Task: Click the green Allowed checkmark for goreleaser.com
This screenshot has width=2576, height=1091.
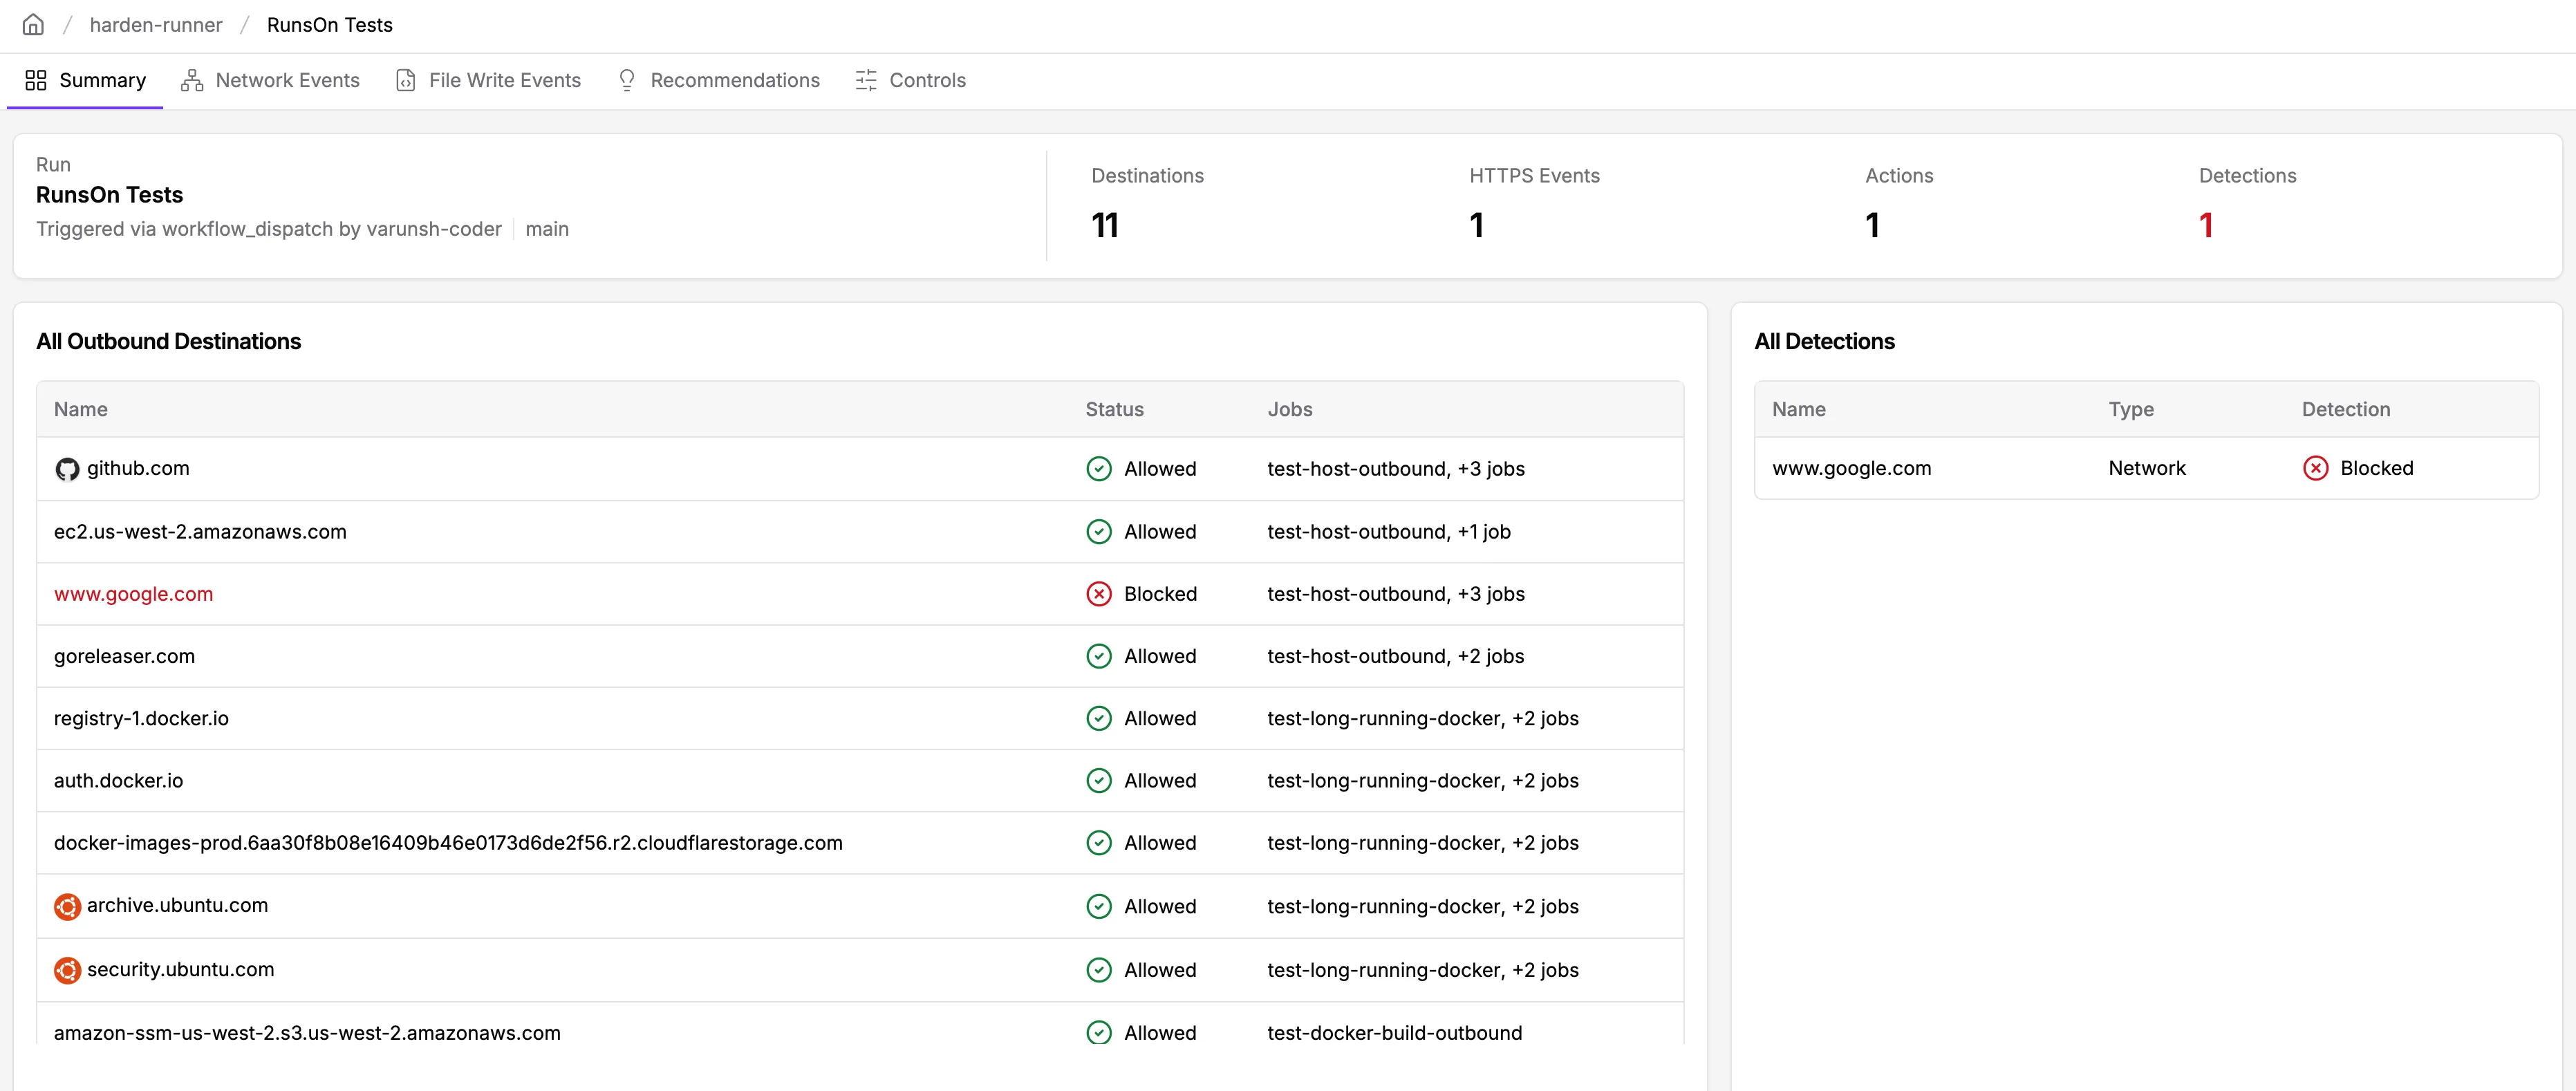Action: click(x=1099, y=656)
